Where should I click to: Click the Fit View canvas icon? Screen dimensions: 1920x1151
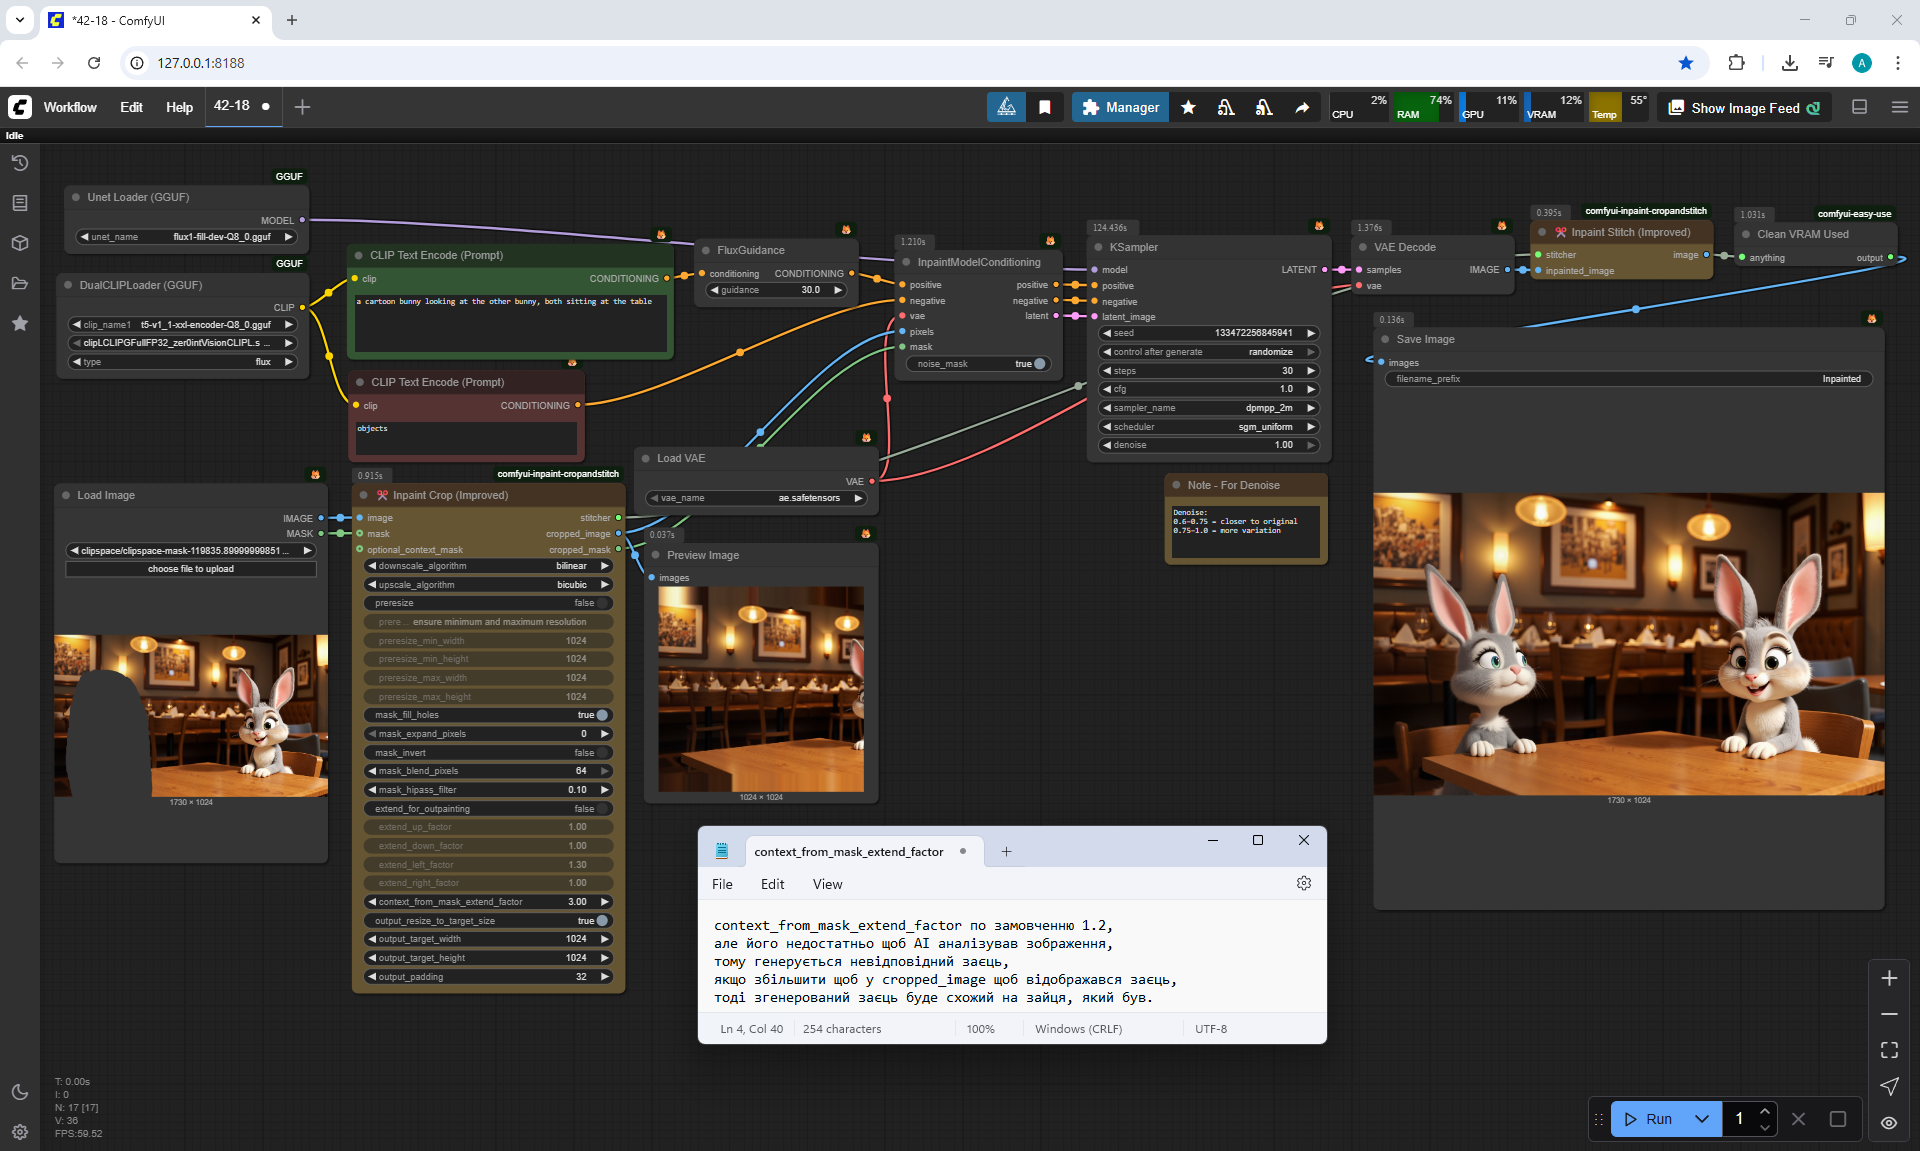(x=1889, y=1050)
